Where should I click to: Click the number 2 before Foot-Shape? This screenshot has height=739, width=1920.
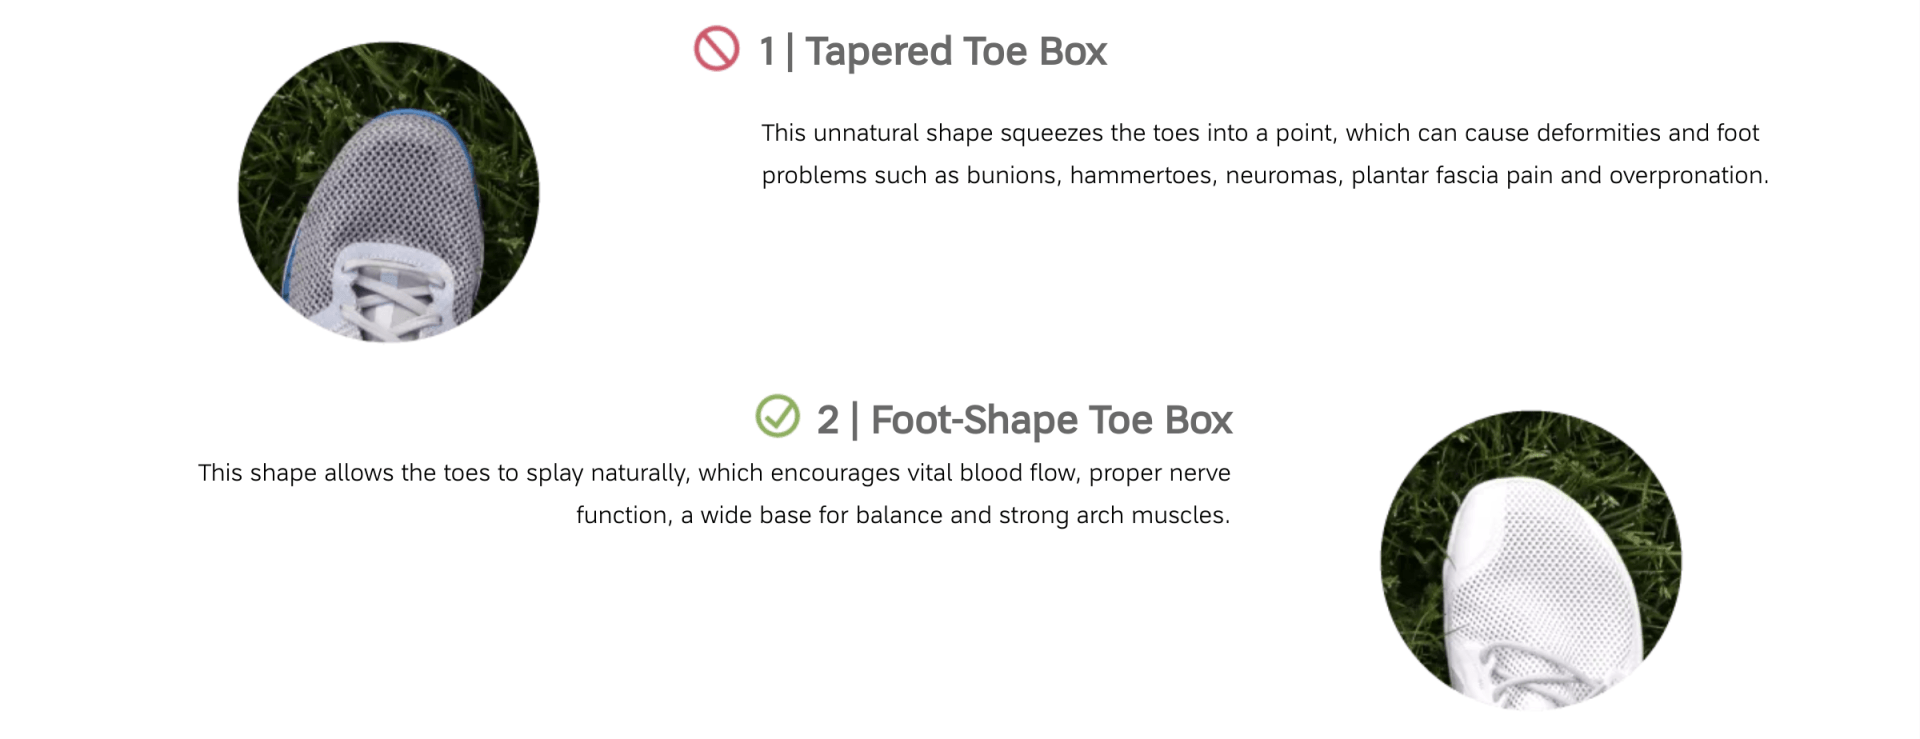[x=828, y=420]
